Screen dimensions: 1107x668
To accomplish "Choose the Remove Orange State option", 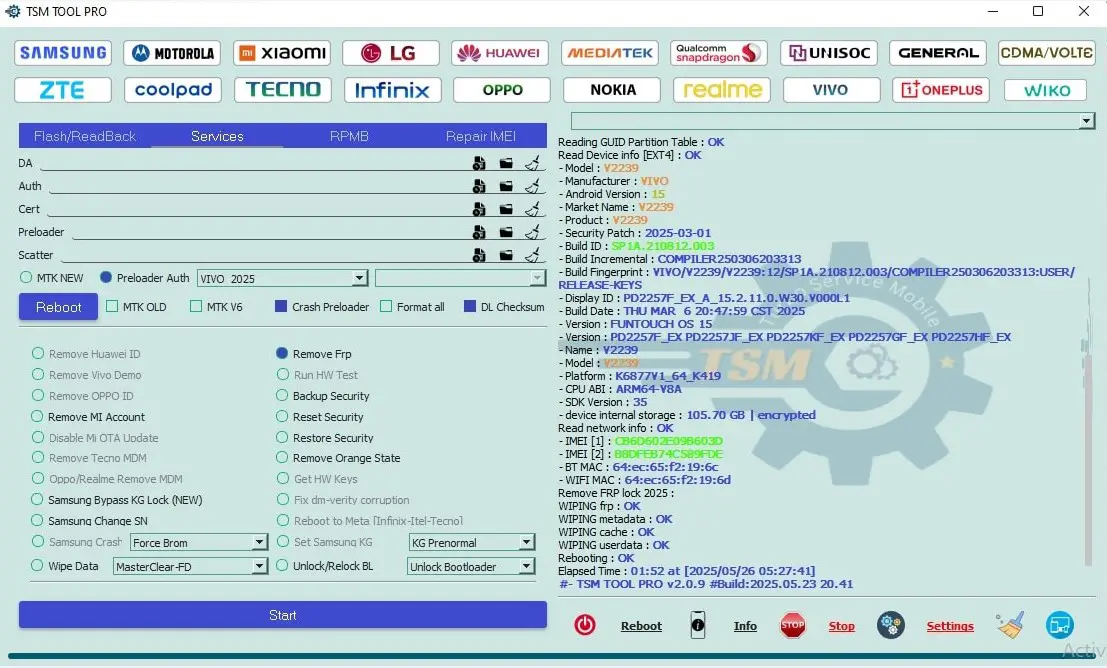I will [x=282, y=458].
